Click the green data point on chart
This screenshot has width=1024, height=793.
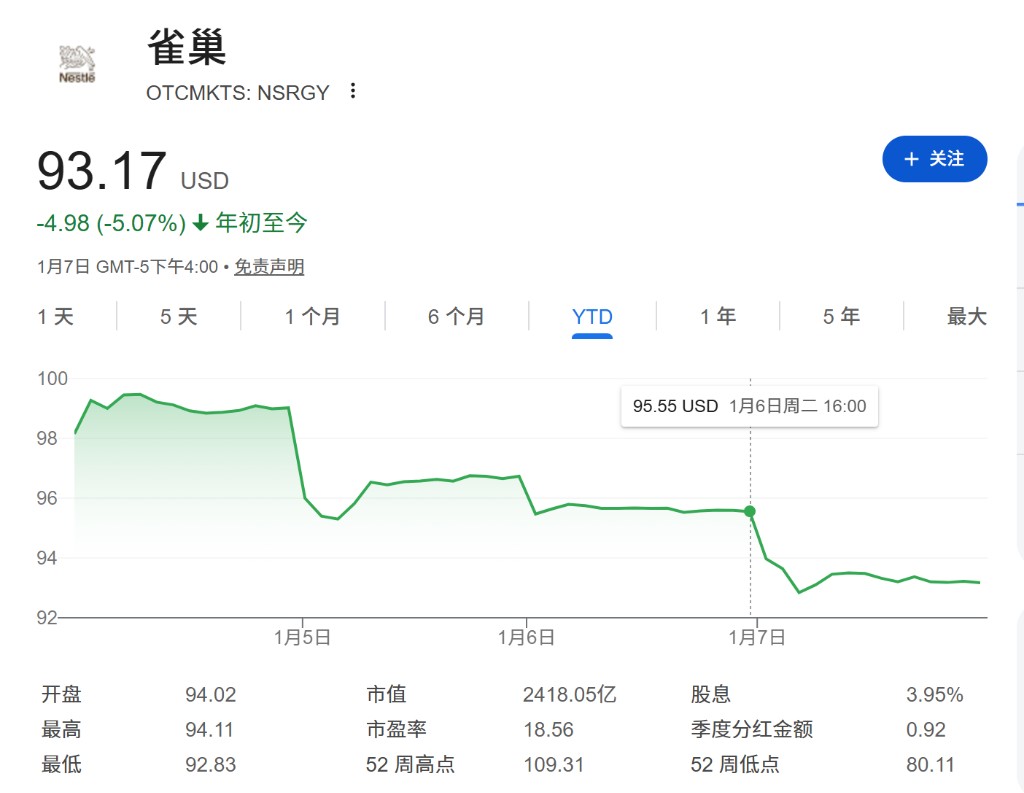coord(750,511)
